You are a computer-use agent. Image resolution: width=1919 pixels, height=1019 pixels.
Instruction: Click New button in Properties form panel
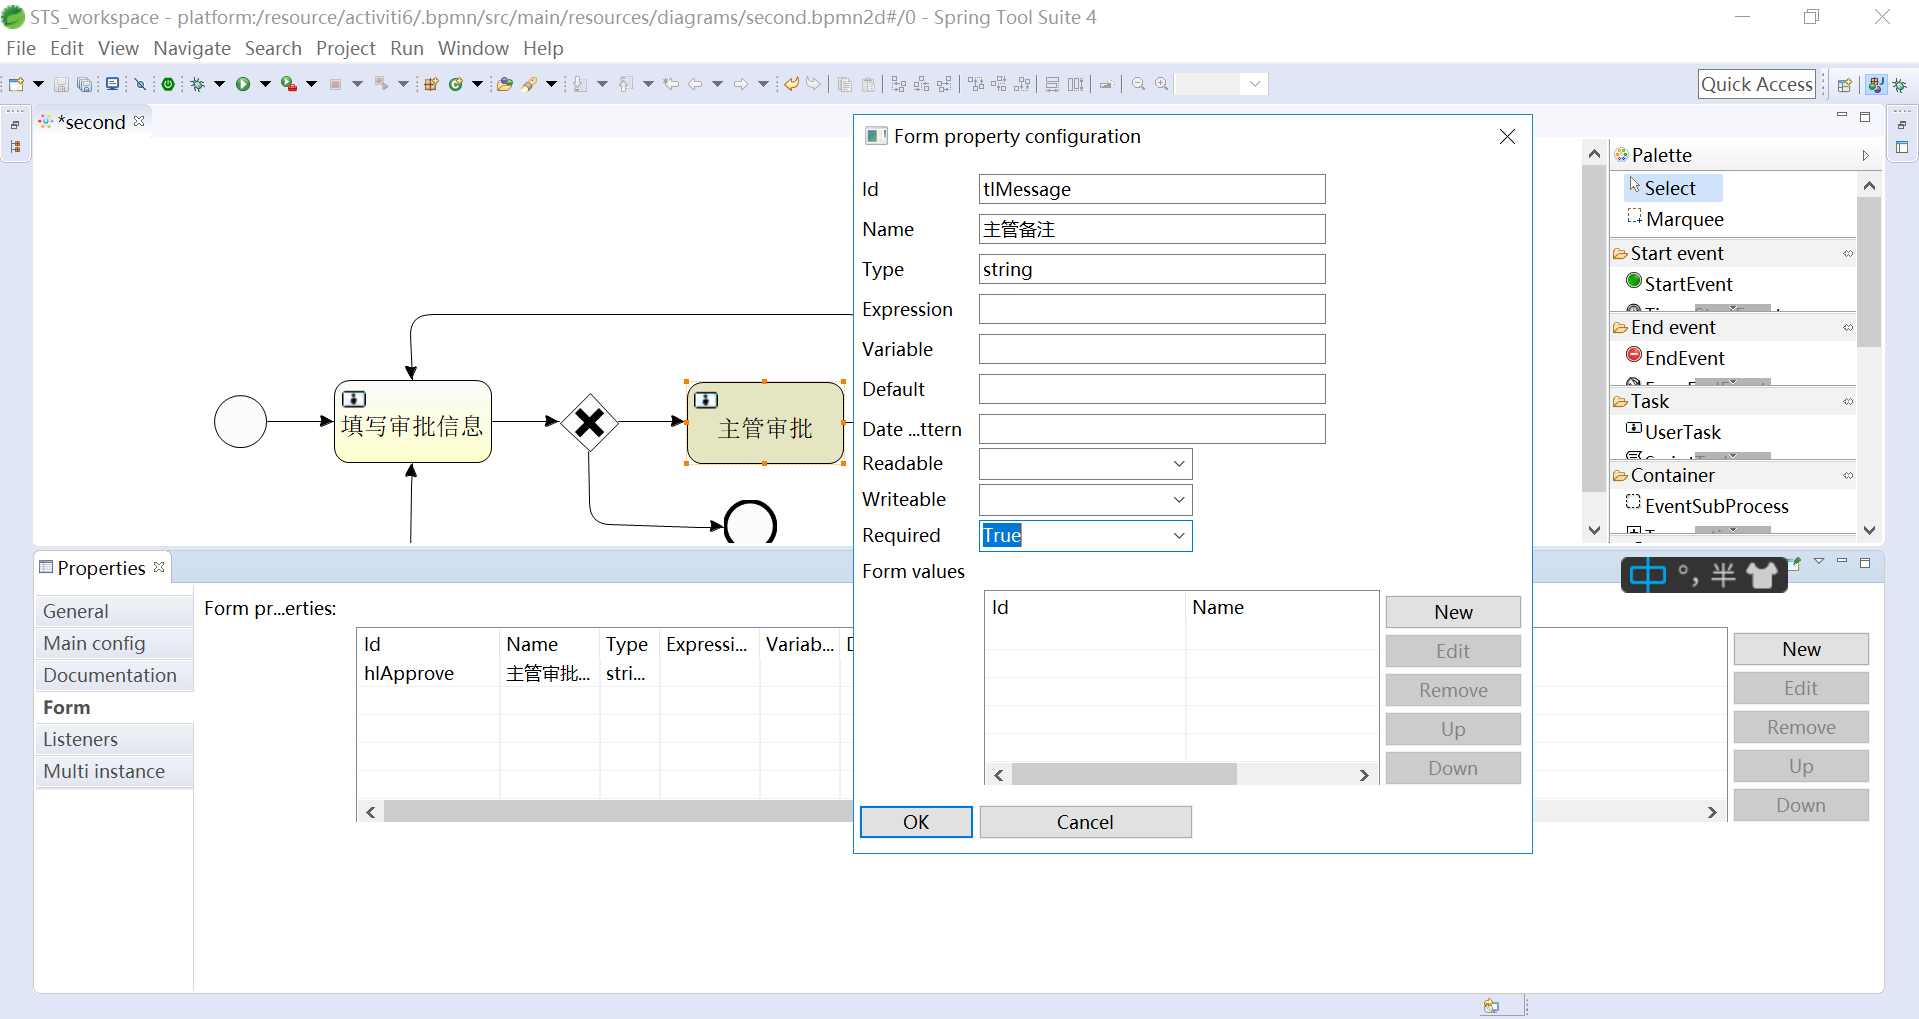pos(1801,649)
